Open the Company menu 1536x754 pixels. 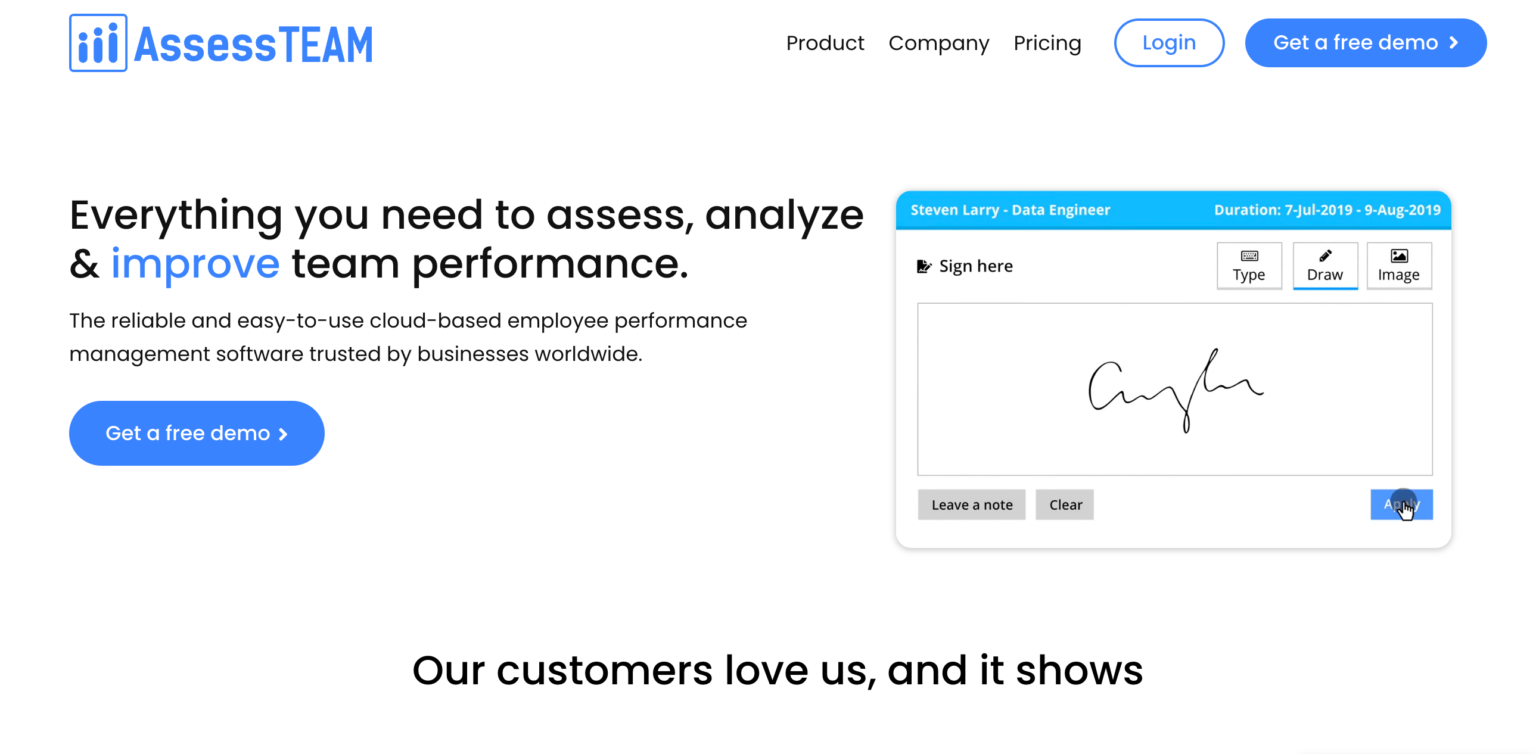pyautogui.click(x=938, y=43)
